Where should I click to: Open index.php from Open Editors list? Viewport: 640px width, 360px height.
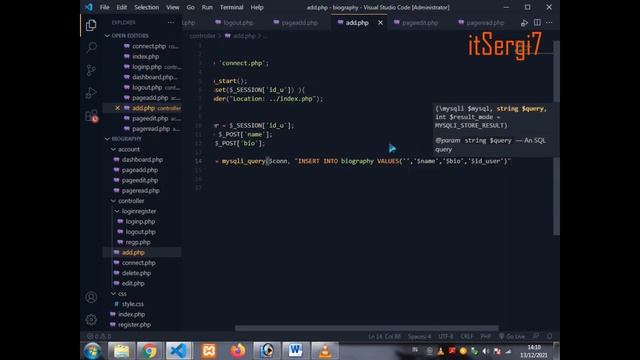pyautogui.click(x=145, y=56)
